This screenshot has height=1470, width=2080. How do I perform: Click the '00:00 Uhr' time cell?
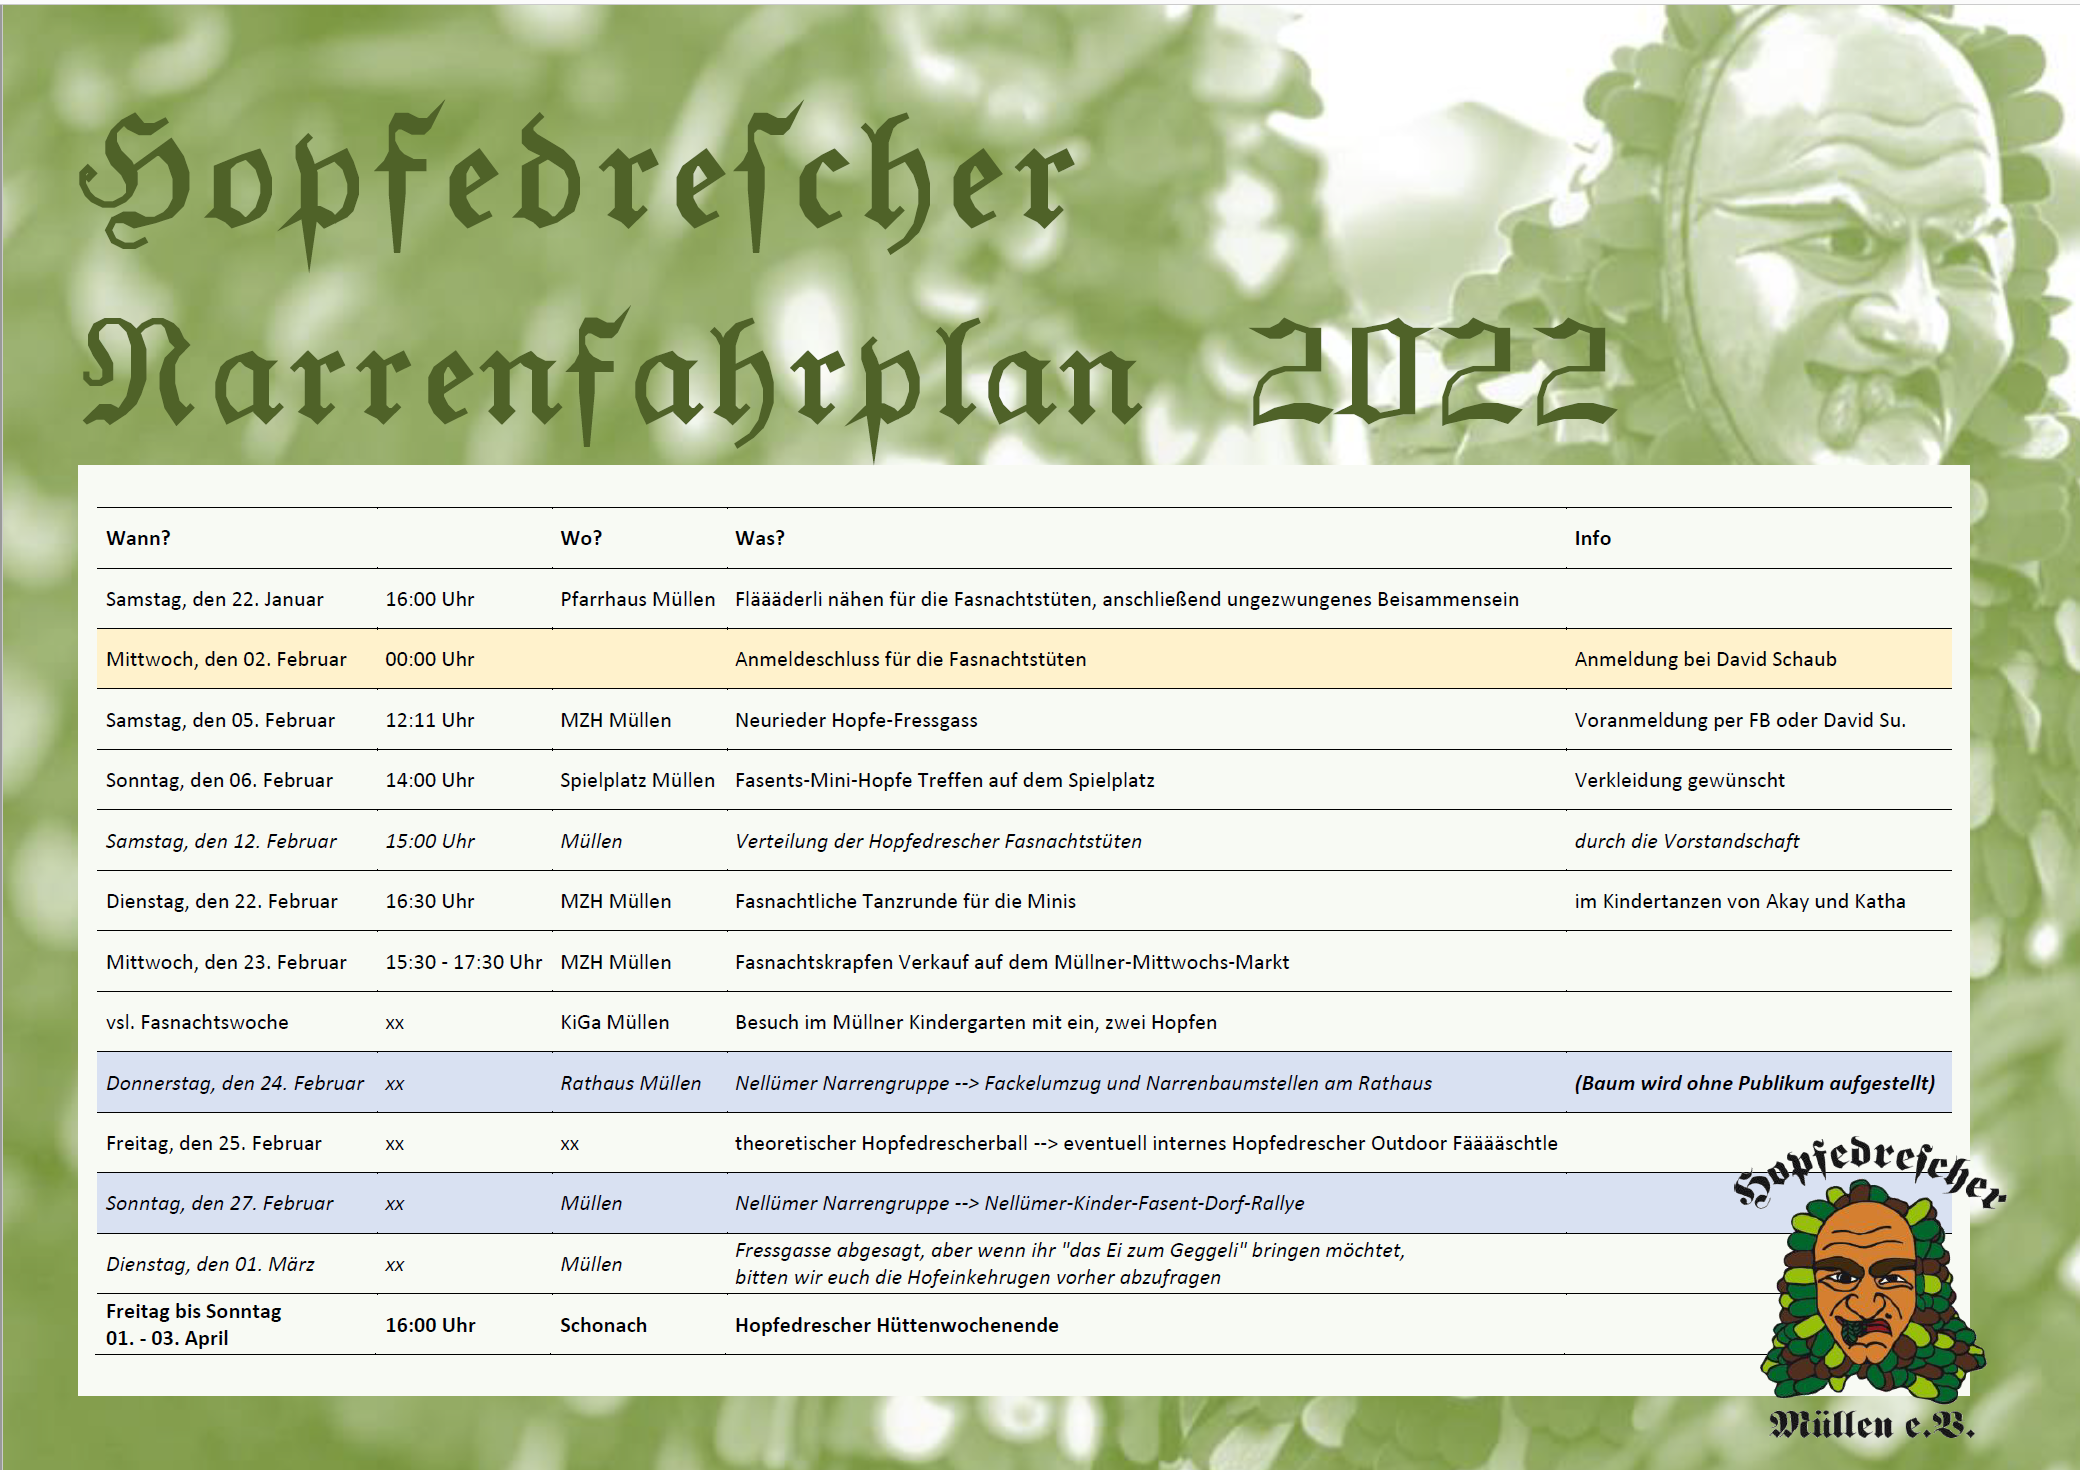[430, 659]
